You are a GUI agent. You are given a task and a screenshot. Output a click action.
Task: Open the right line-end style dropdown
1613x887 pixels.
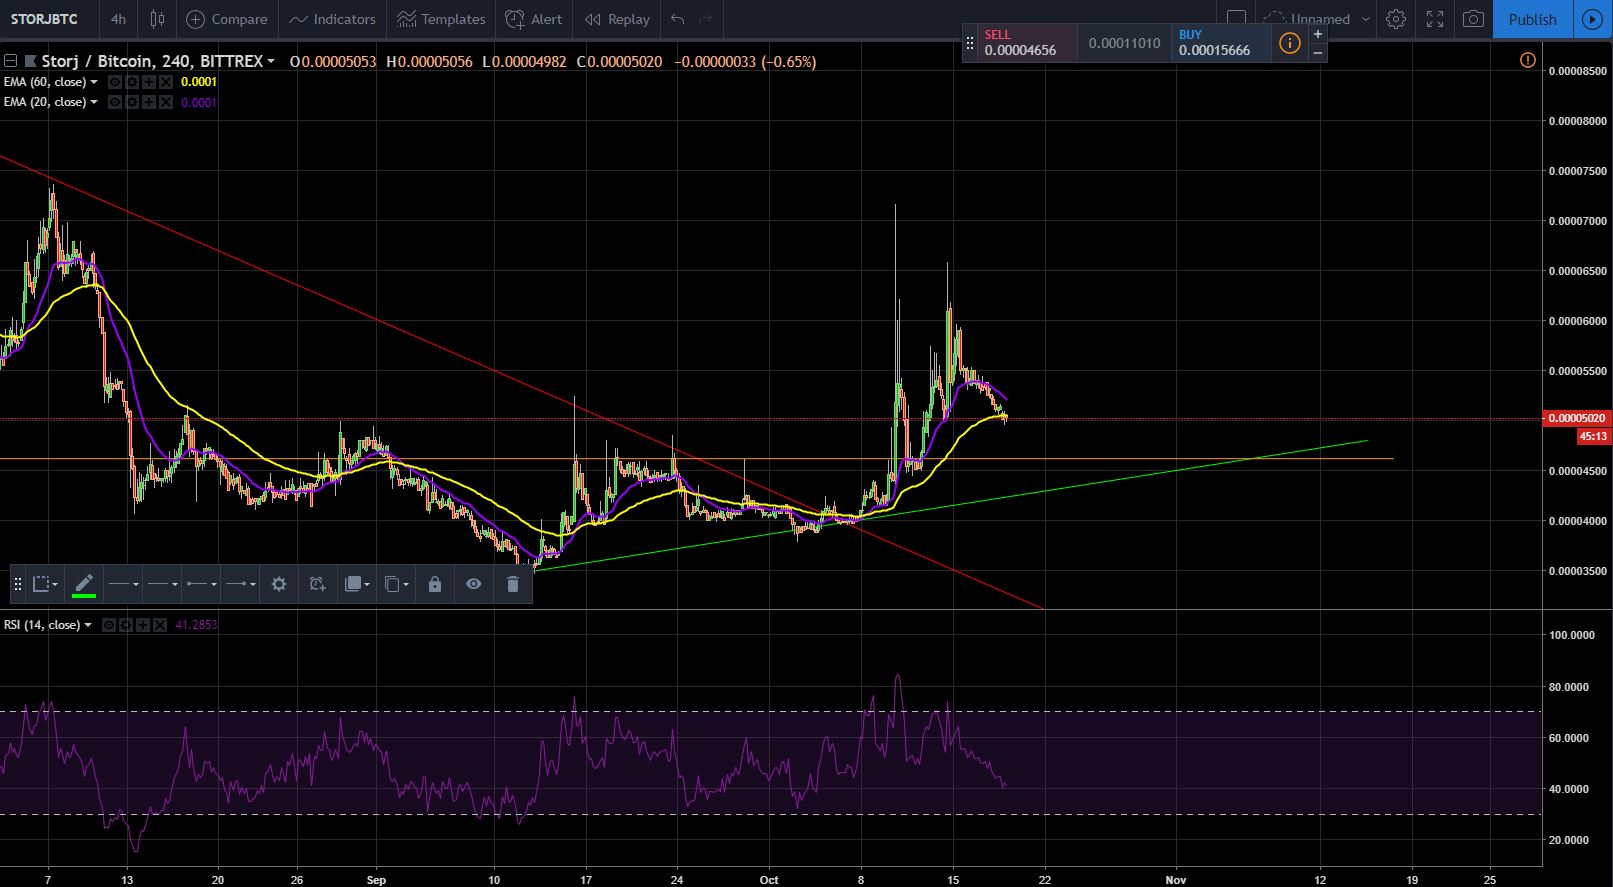(239, 584)
